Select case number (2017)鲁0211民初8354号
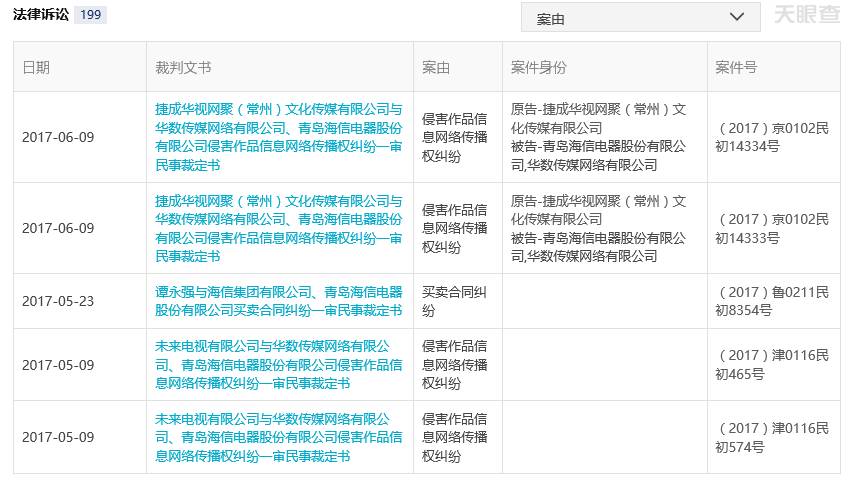This screenshot has width=850, height=488. [772, 301]
